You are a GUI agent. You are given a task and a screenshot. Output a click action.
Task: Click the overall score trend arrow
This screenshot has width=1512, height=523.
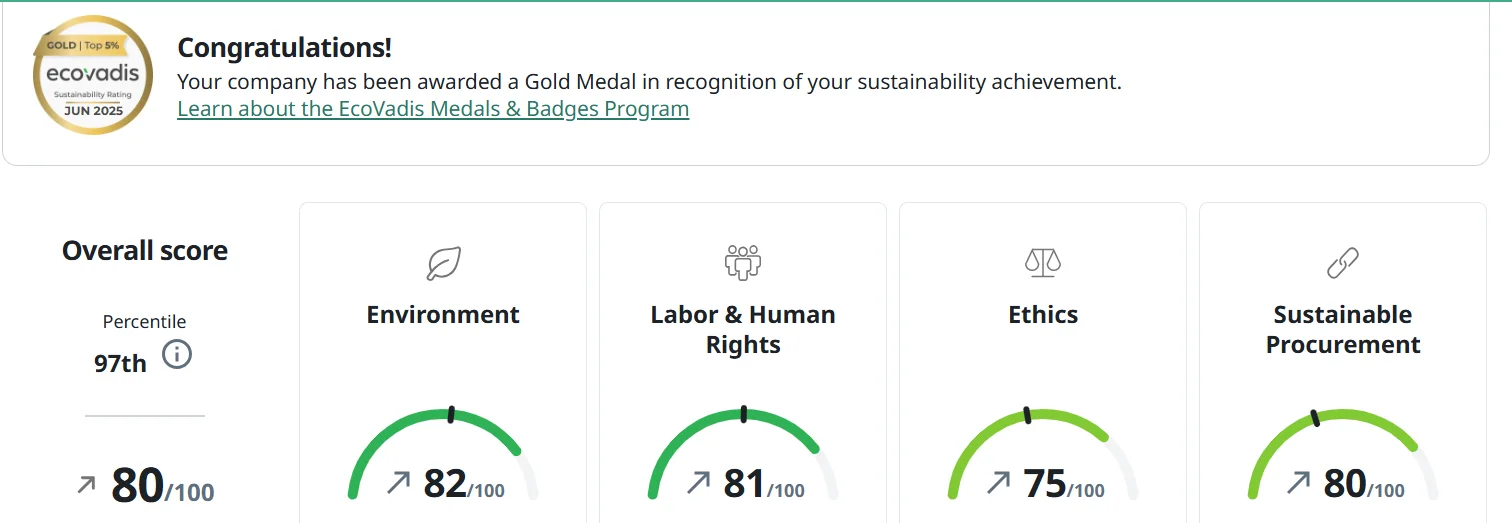(x=87, y=485)
